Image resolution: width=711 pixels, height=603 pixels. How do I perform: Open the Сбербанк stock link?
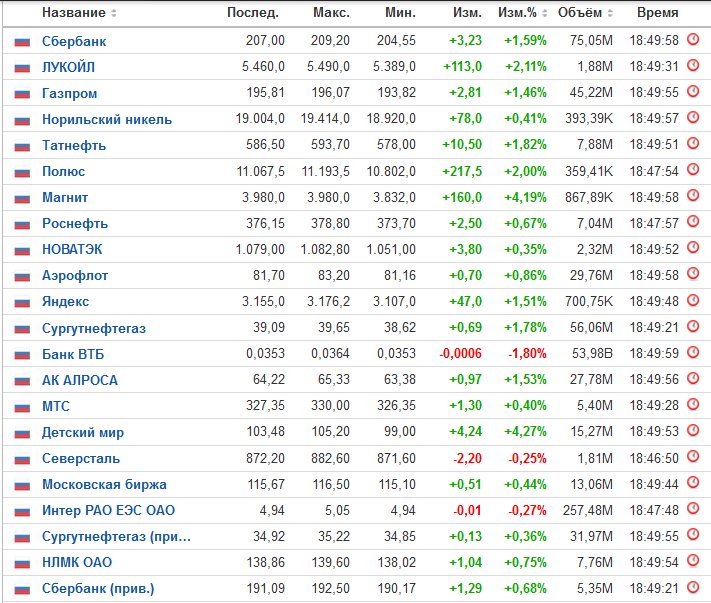tap(74, 41)
